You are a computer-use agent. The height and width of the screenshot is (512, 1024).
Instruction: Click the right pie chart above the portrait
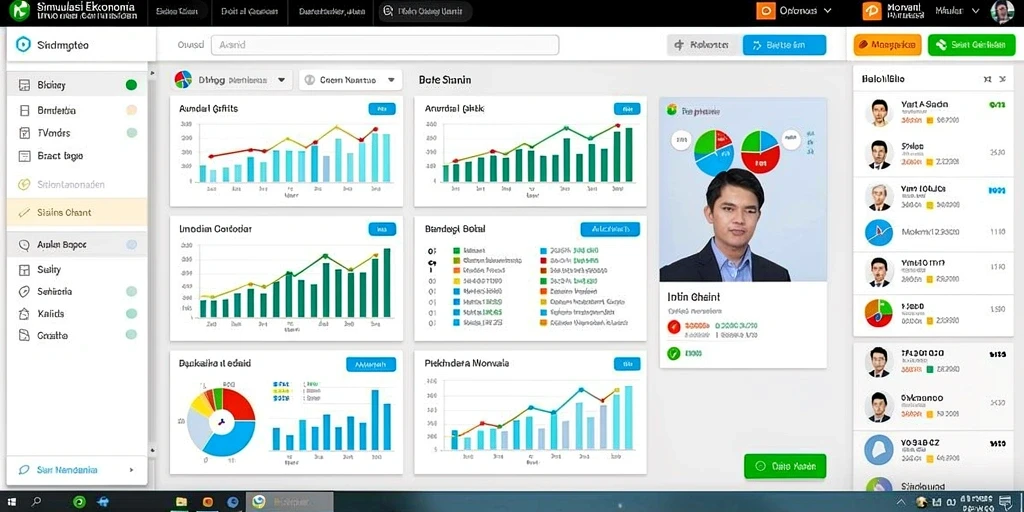(760, 151)
